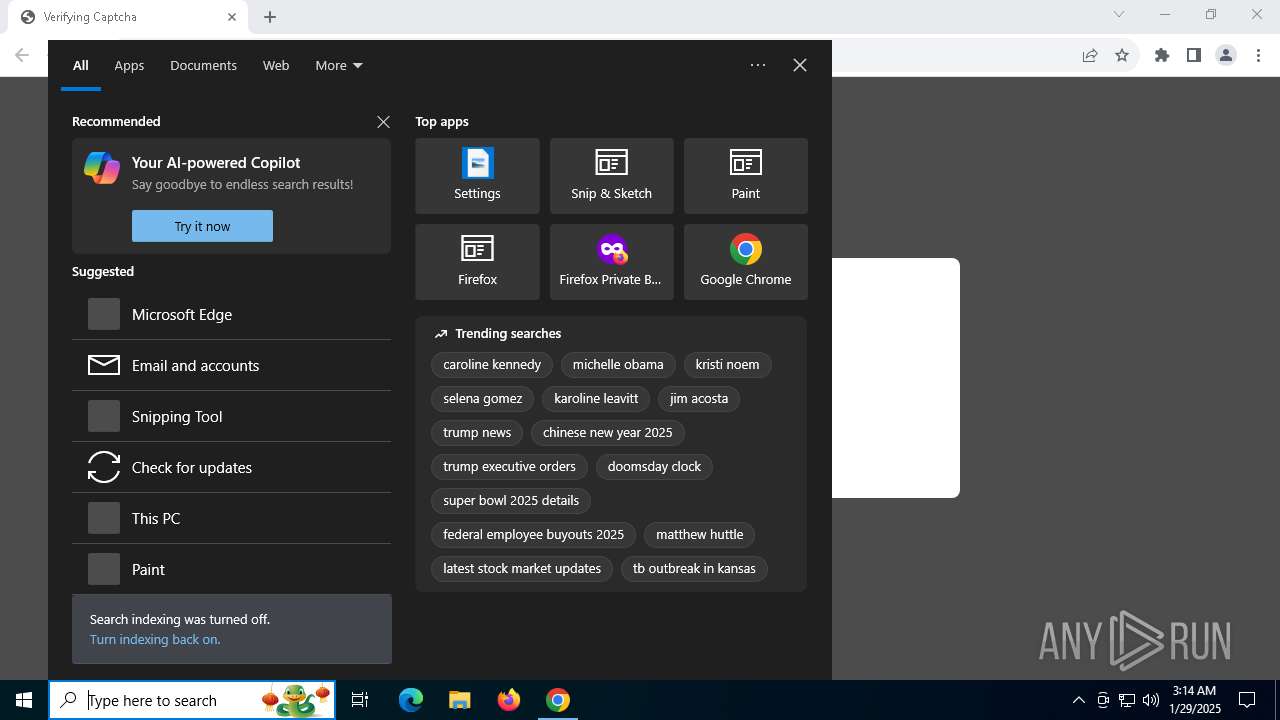Close the search panel

point(800,65)
